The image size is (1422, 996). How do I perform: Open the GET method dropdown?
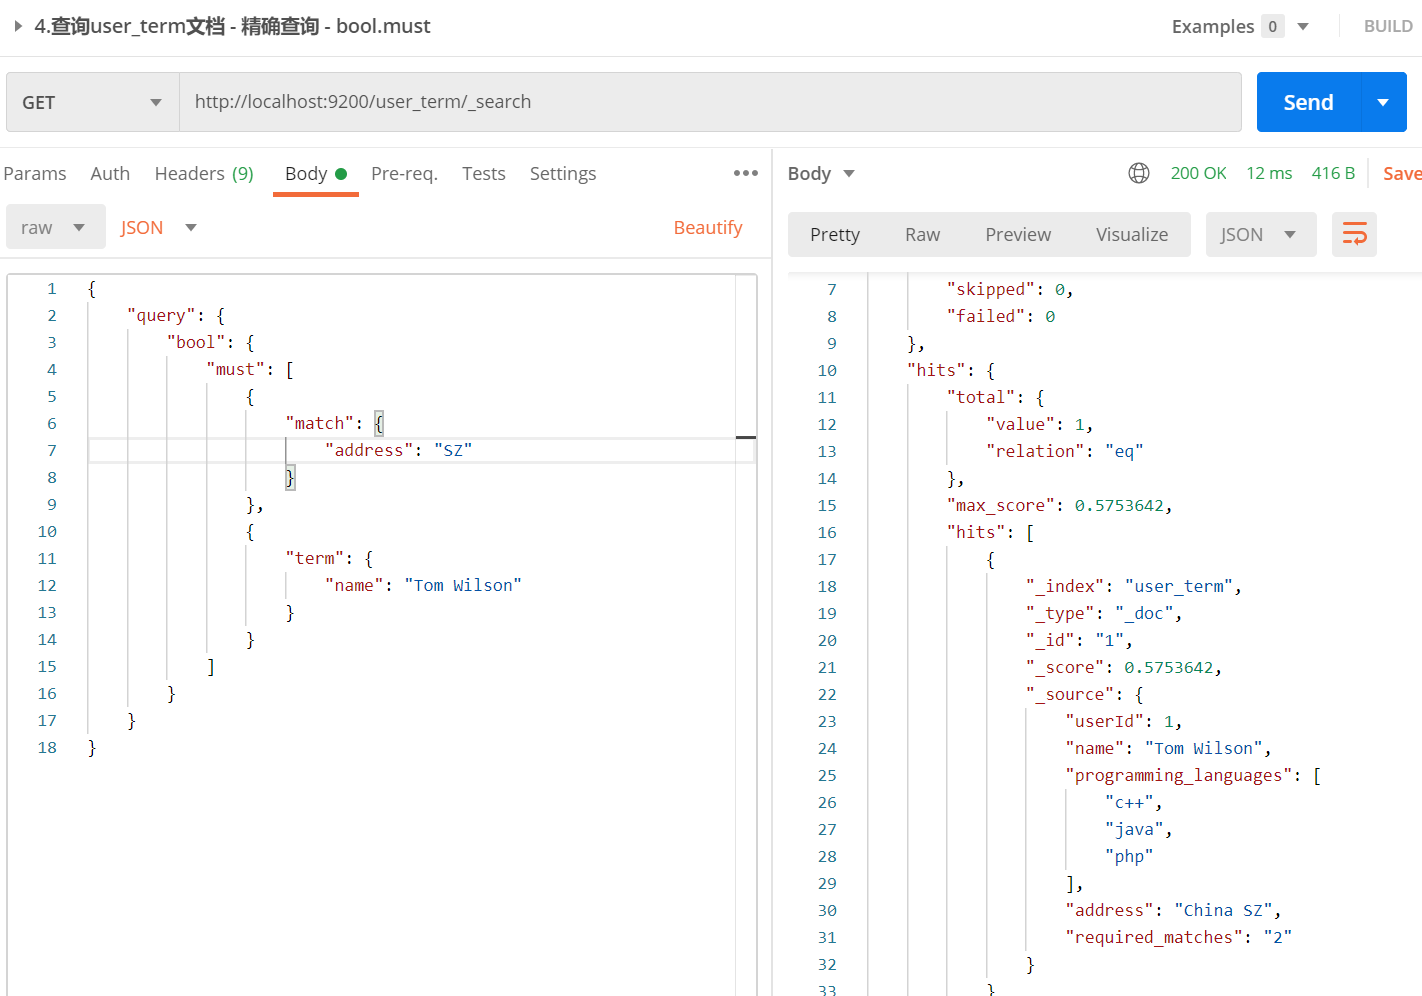[93, 102]
